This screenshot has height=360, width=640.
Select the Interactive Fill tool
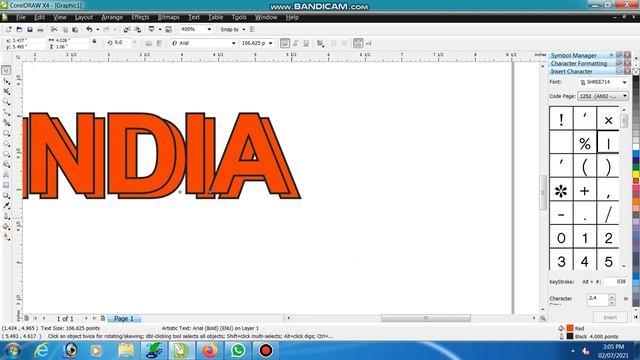tap(6, 237)
